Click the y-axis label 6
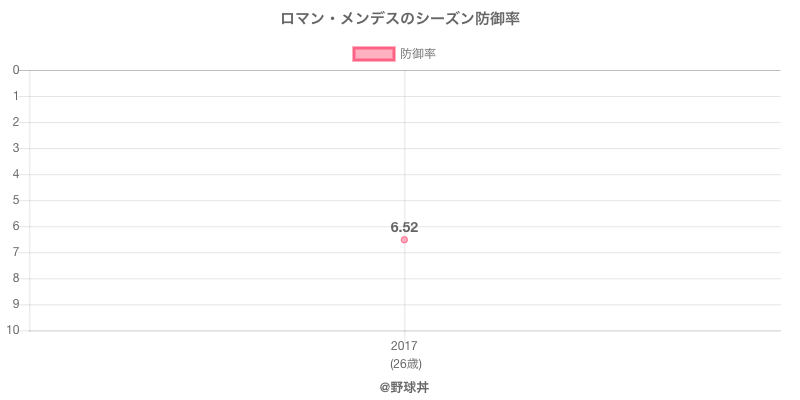800x400 pixels. (17, 226)
